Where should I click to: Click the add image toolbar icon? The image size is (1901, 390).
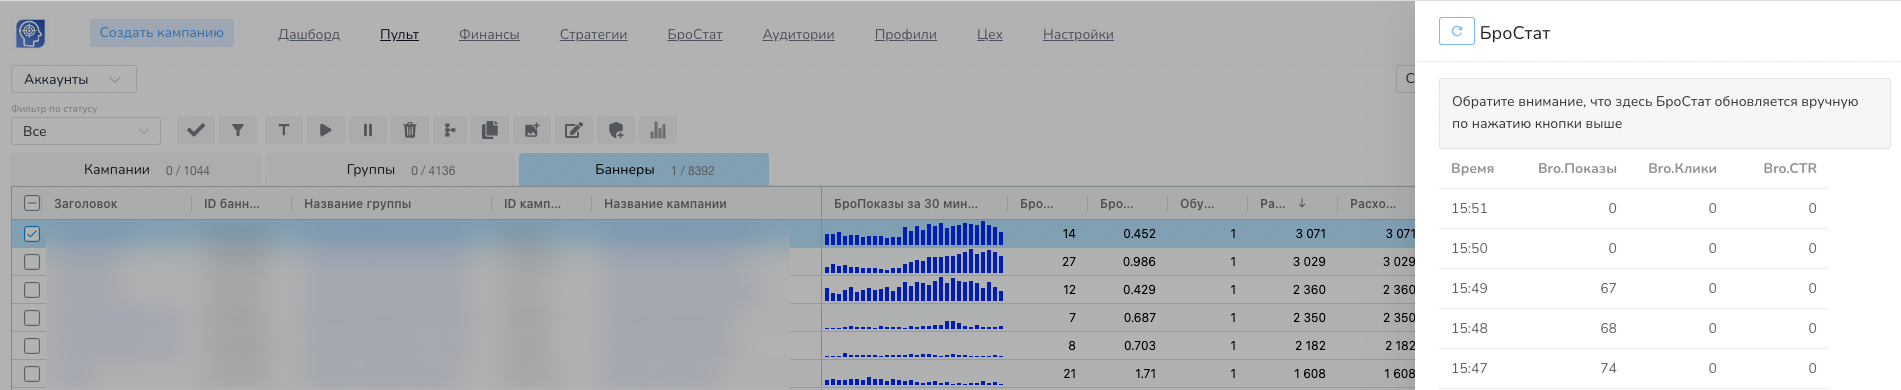point(532,130)
